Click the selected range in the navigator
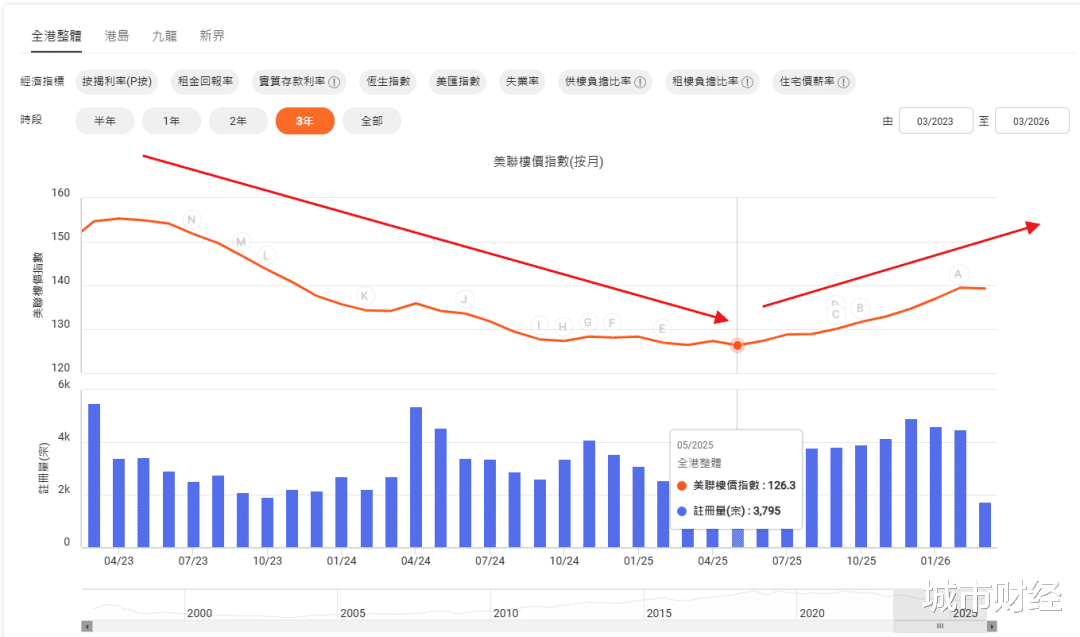Image resolution: width=1080 pixels, height=637 pixels. point(940,605)
